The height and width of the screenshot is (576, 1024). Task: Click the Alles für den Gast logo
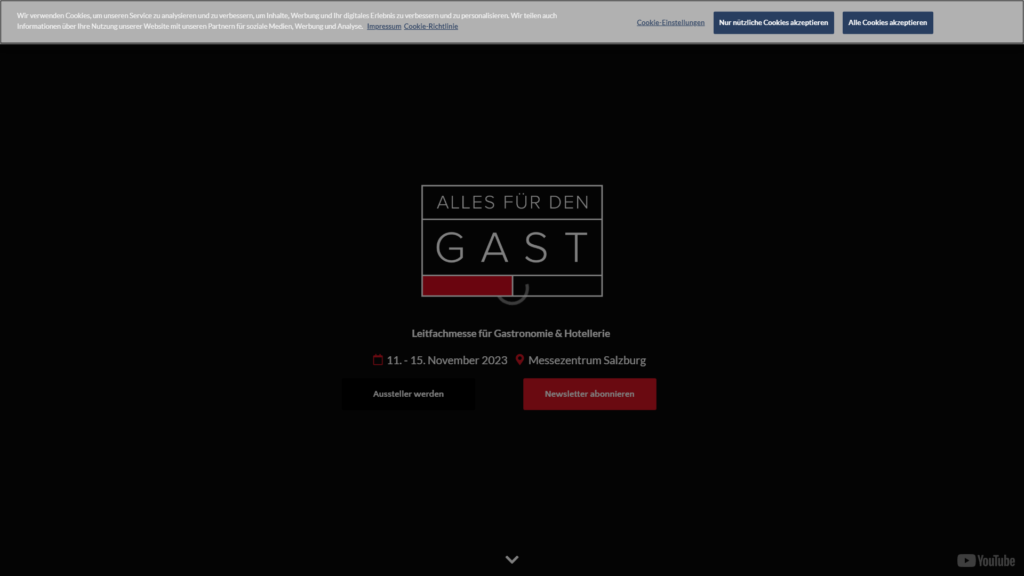512,240
